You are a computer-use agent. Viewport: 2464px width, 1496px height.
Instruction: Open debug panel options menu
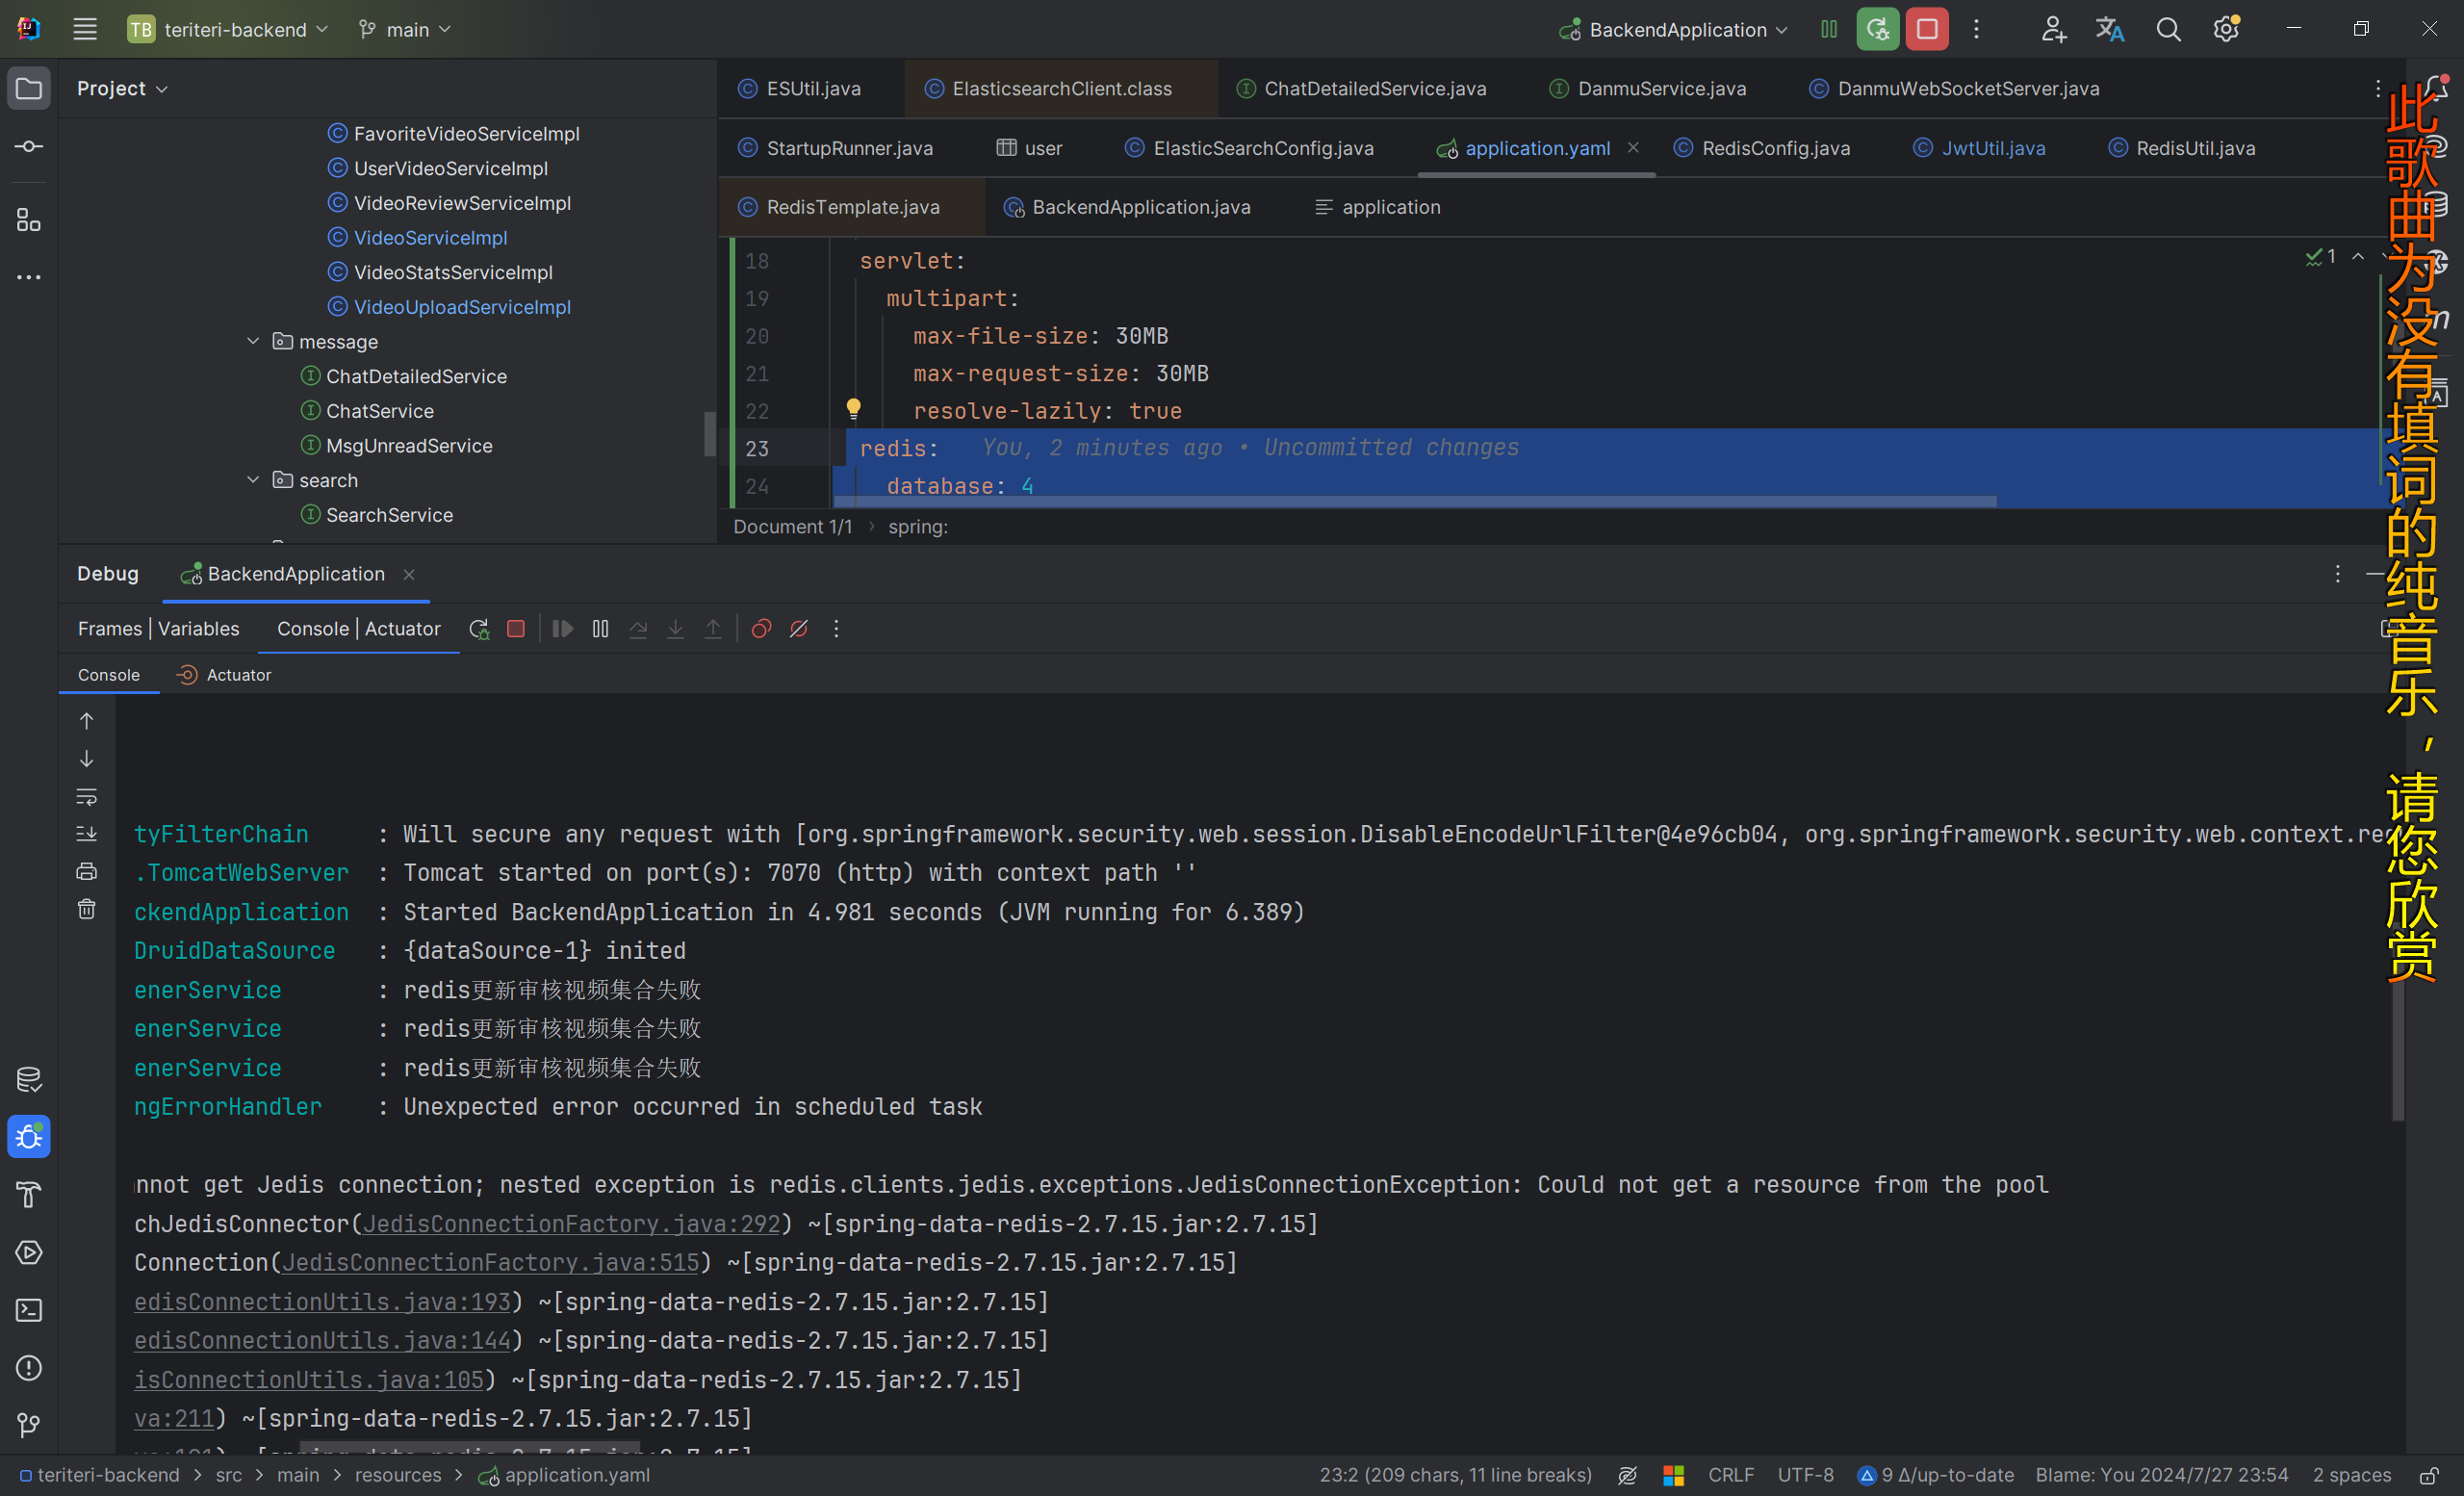(x=2337, y=574)
